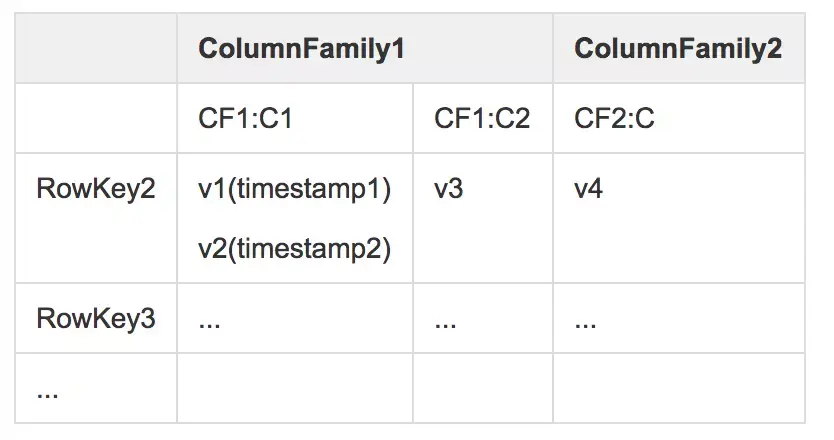Click the v1(timestamp1) value text
The image size is (834, 440).
tap(294, 189)
